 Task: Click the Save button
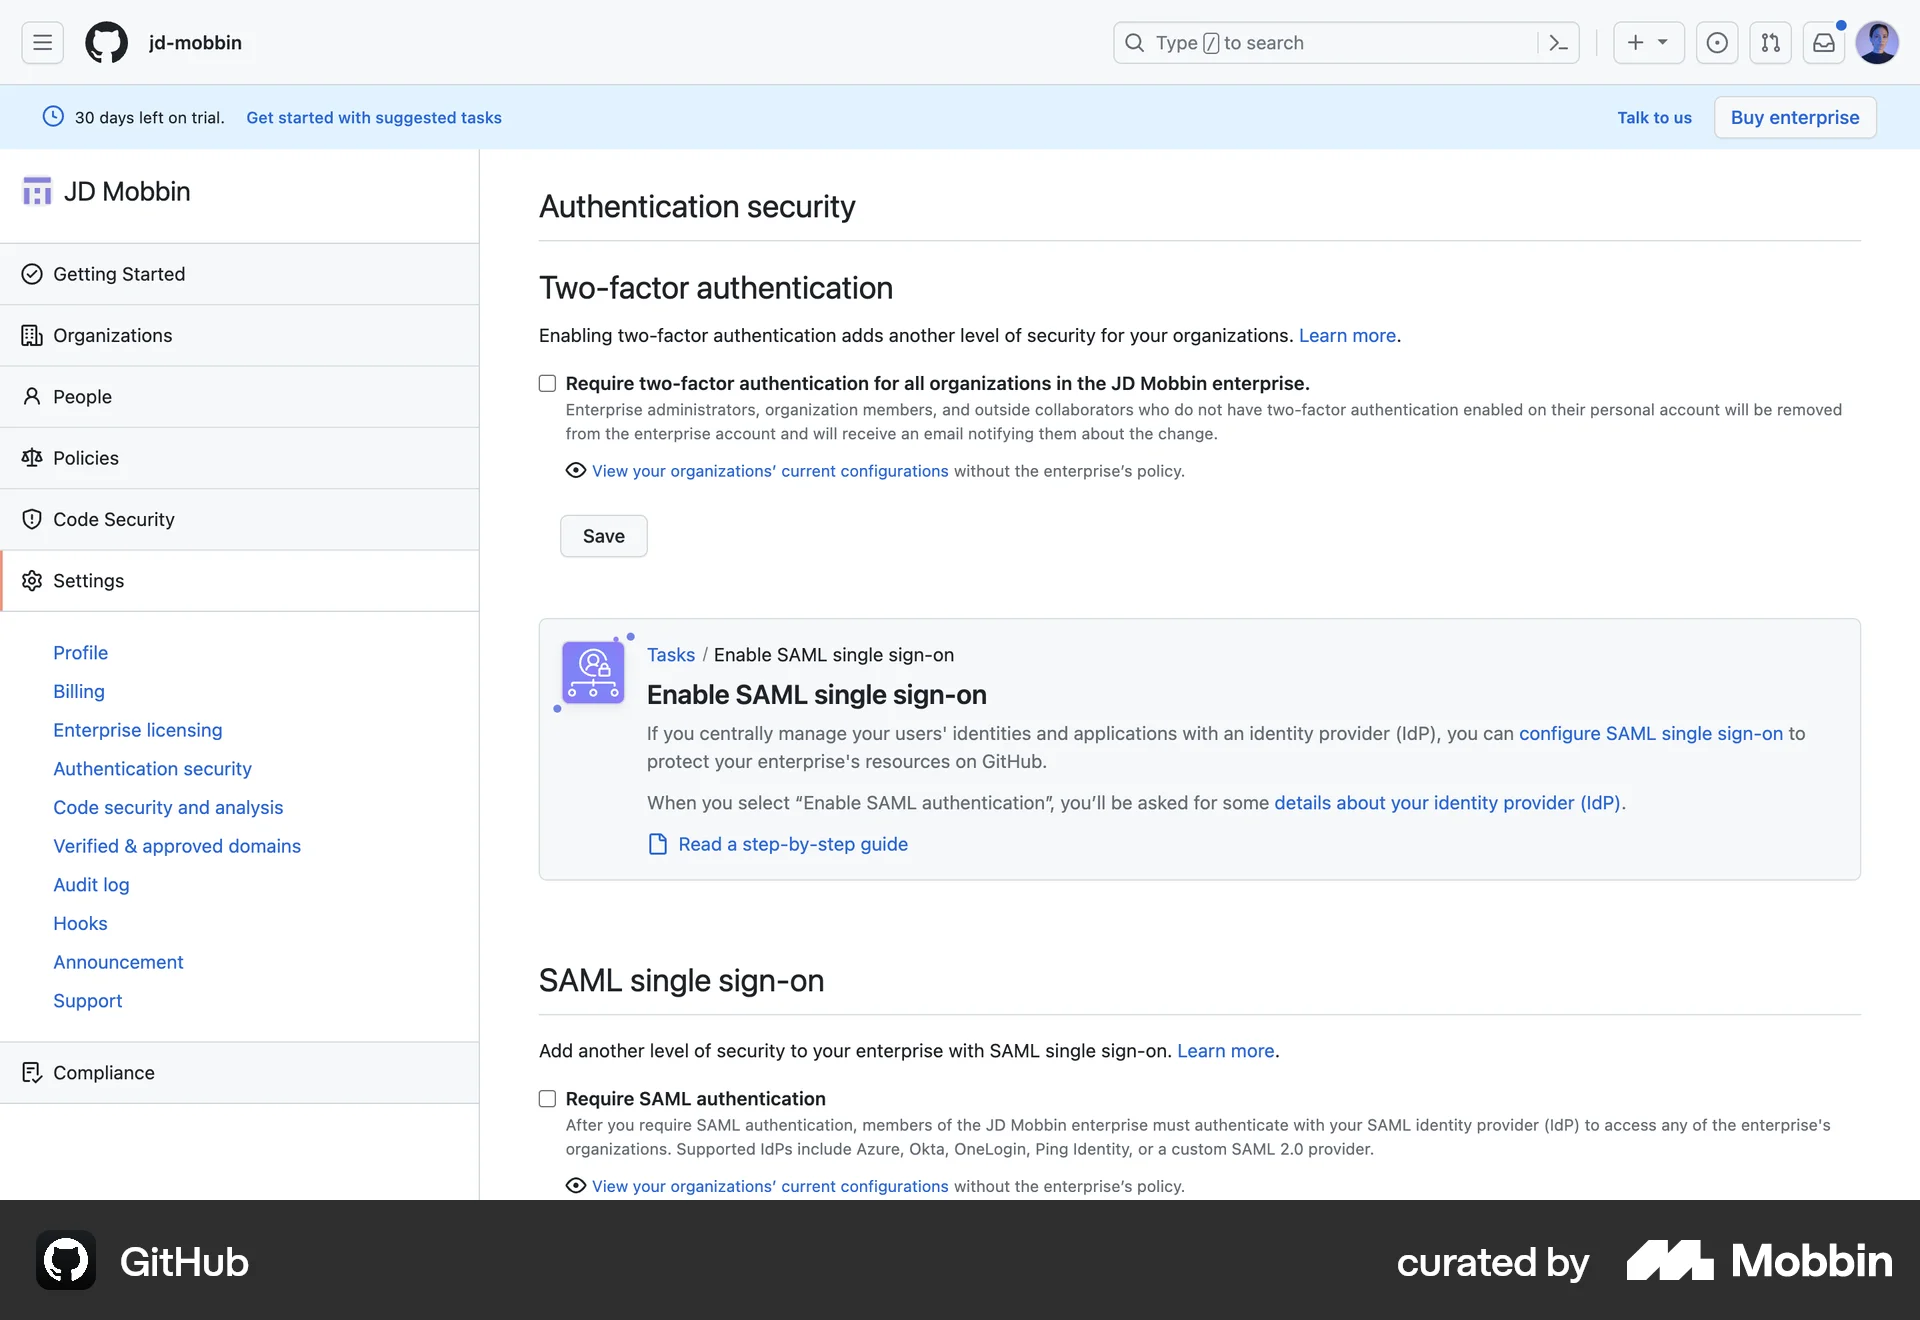coord(603,536)
